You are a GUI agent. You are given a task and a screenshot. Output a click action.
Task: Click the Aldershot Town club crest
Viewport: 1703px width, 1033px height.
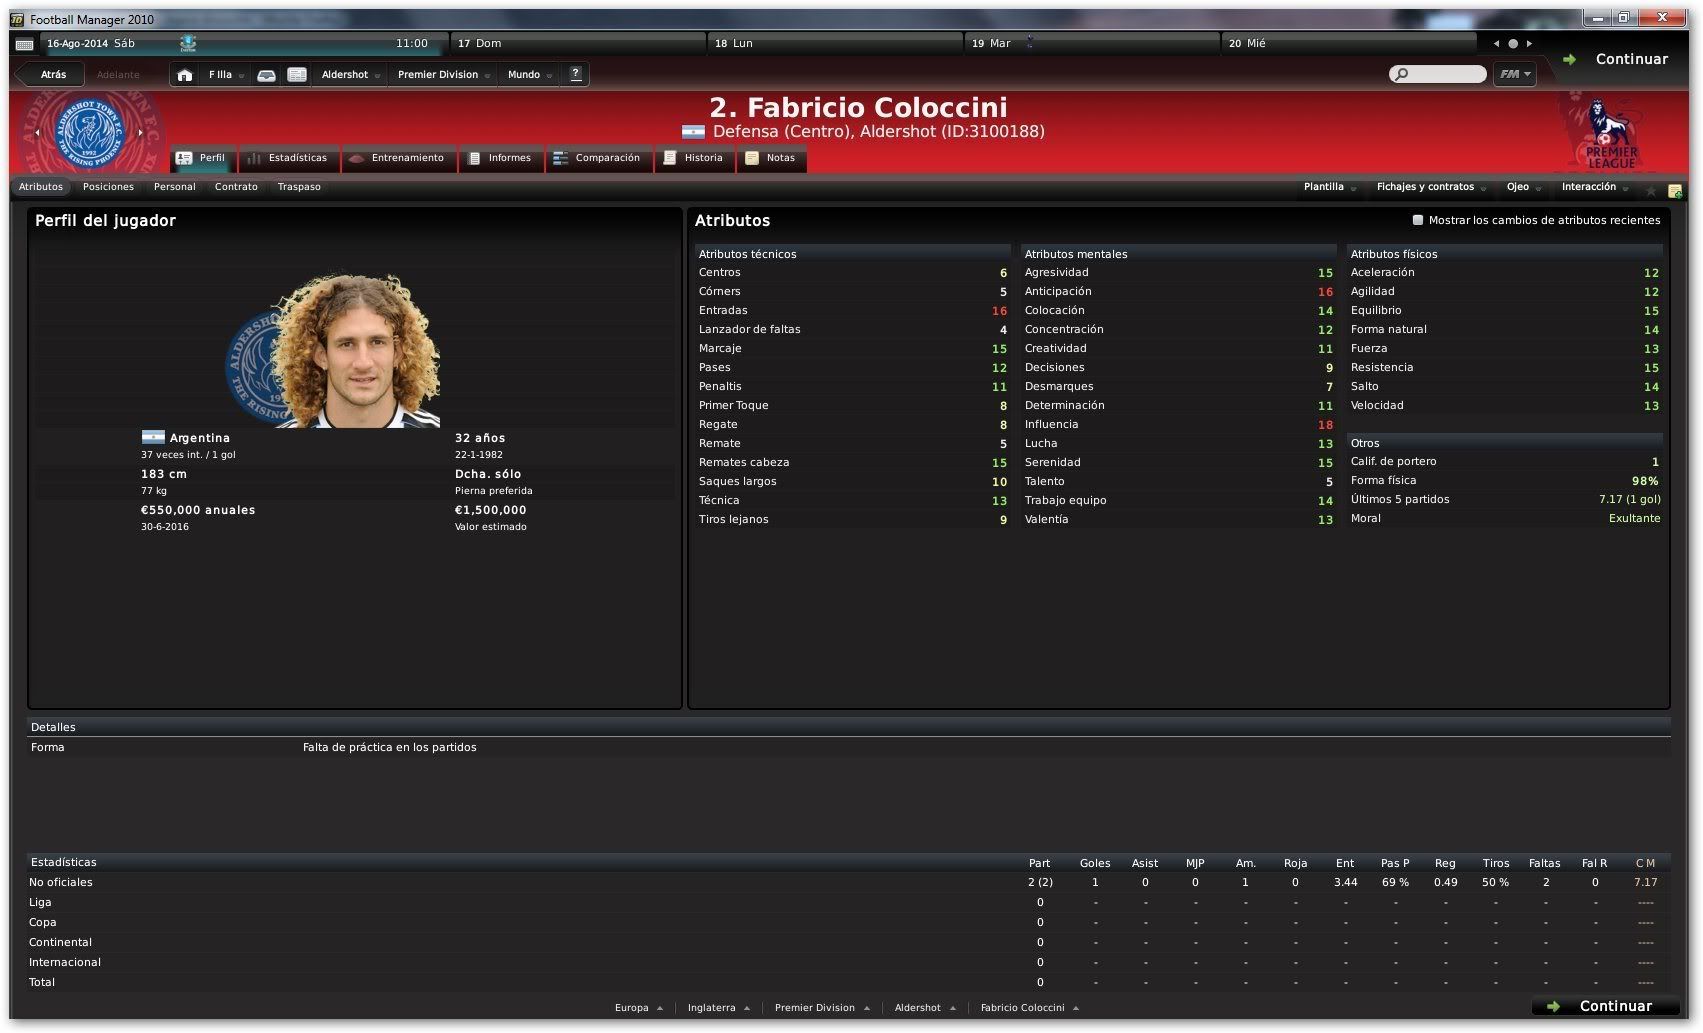(x=89, y=131)
